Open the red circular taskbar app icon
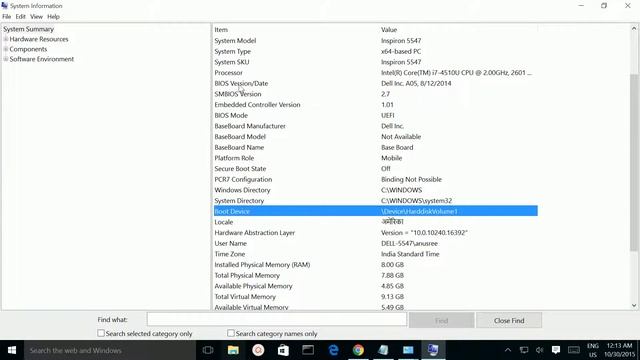The width and height of the screenshot is (640, 360). pyautogui.click(x=258, y=350)
